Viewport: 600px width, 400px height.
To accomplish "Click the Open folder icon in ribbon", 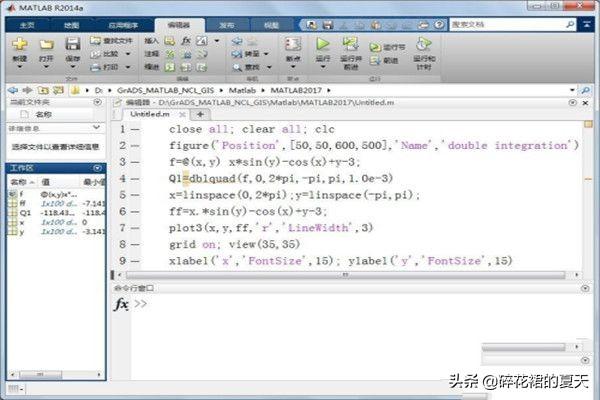I will 46,44.
